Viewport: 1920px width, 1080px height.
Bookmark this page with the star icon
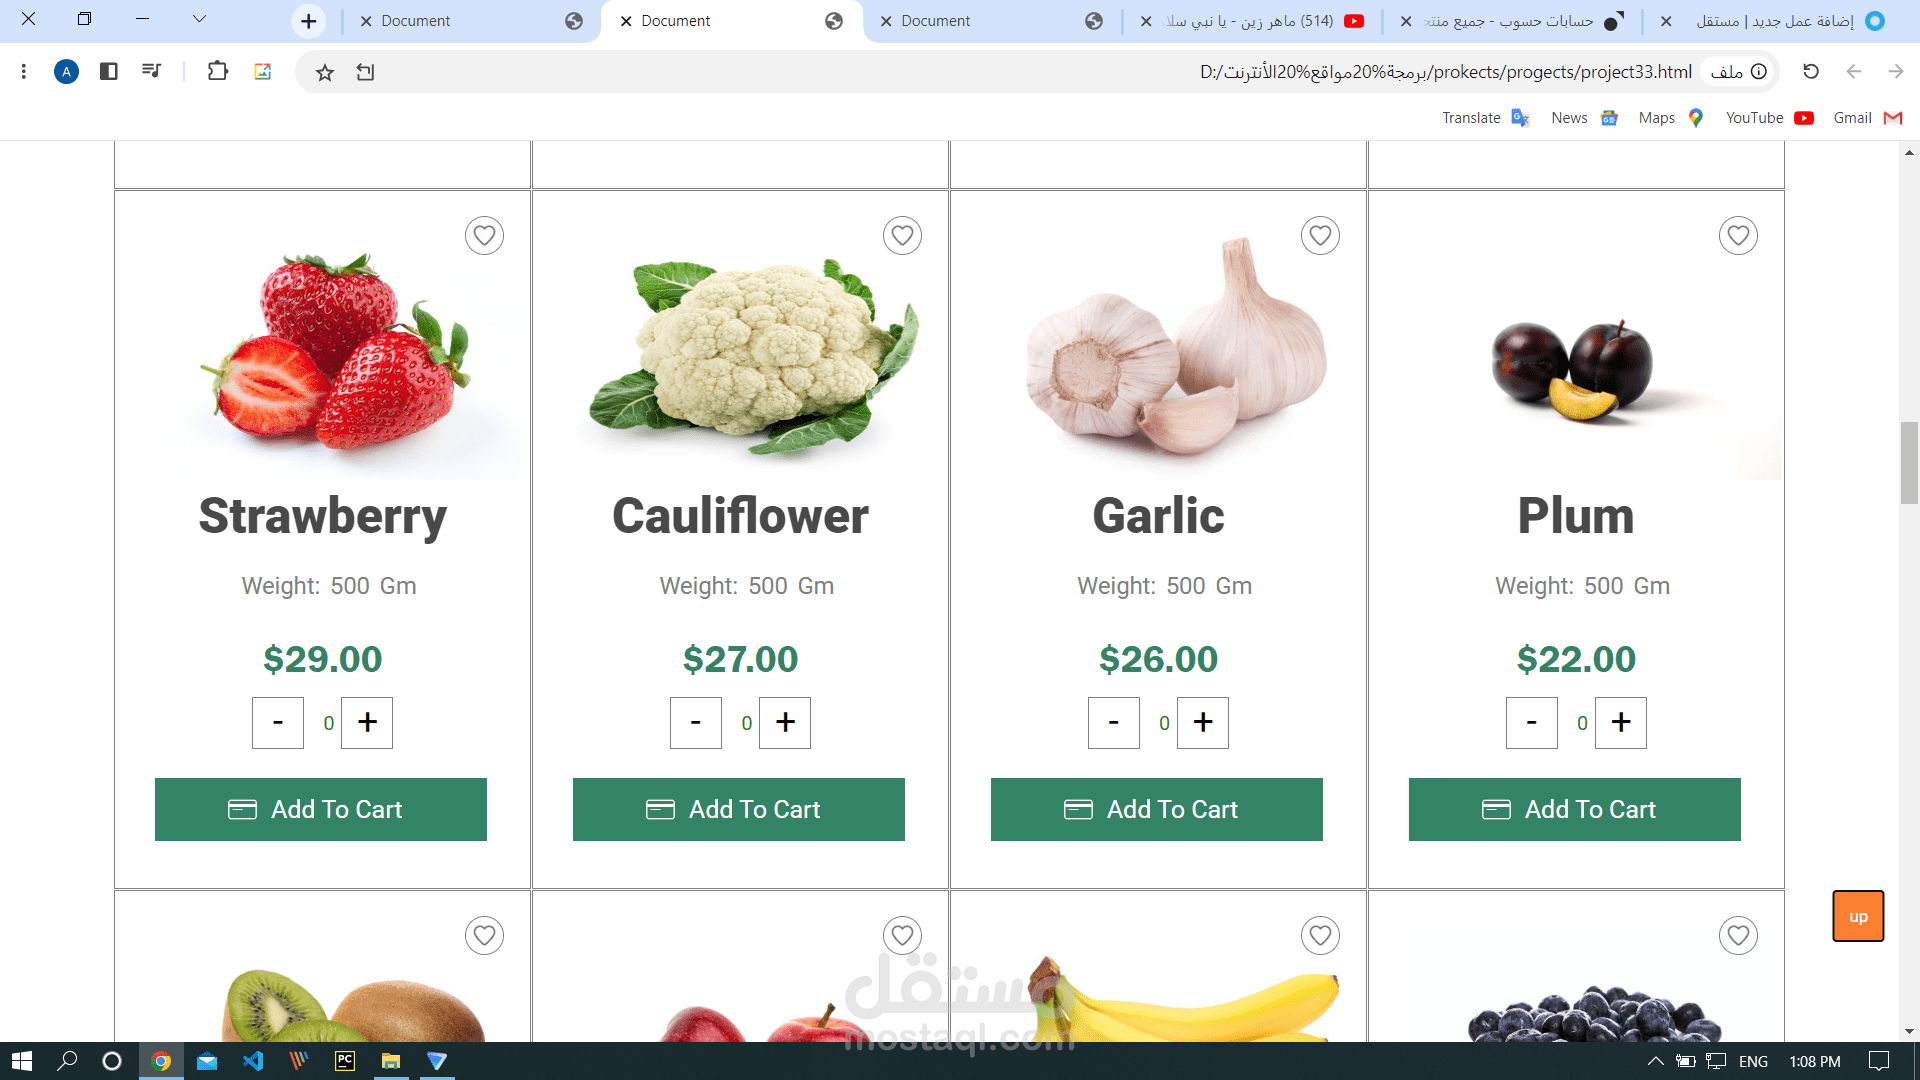click(325, 72)
